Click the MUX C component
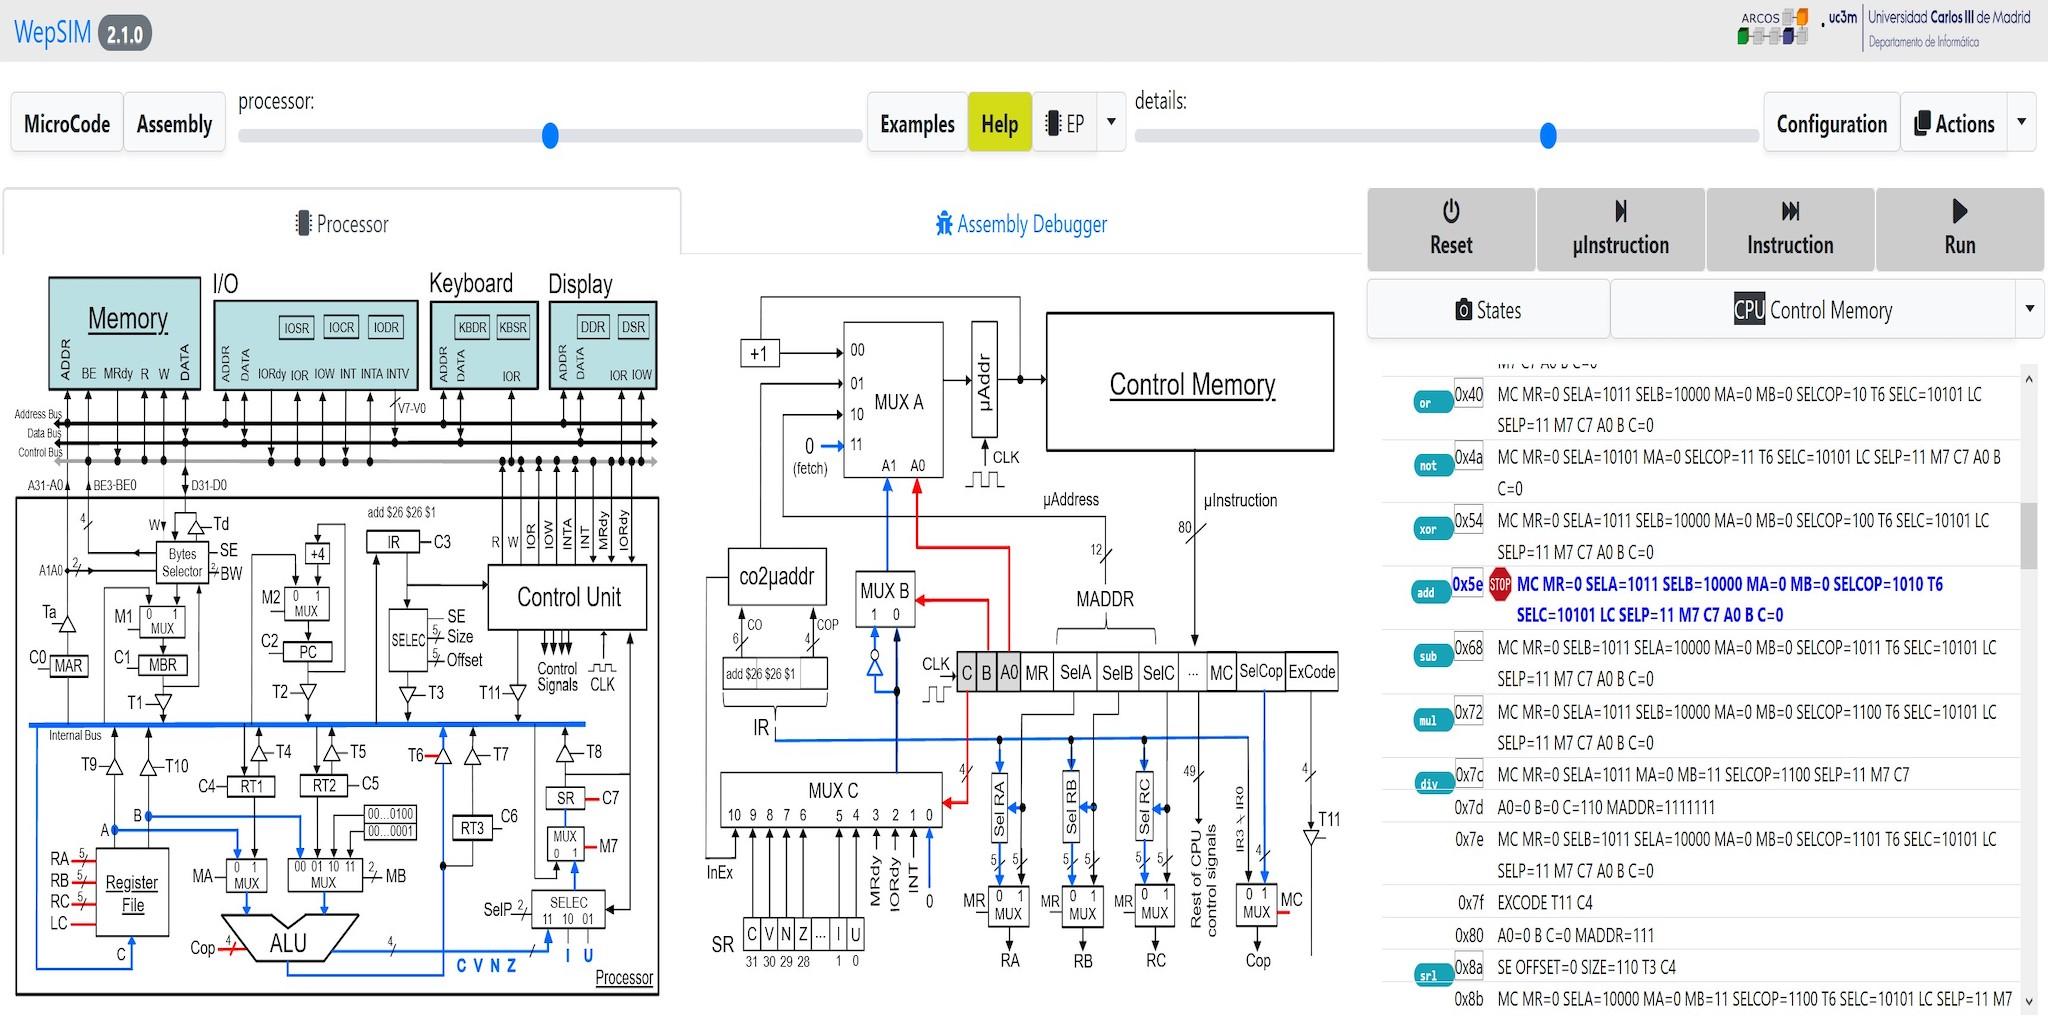The height and width of the screenshot is (1024, 2048). point(831,800)
